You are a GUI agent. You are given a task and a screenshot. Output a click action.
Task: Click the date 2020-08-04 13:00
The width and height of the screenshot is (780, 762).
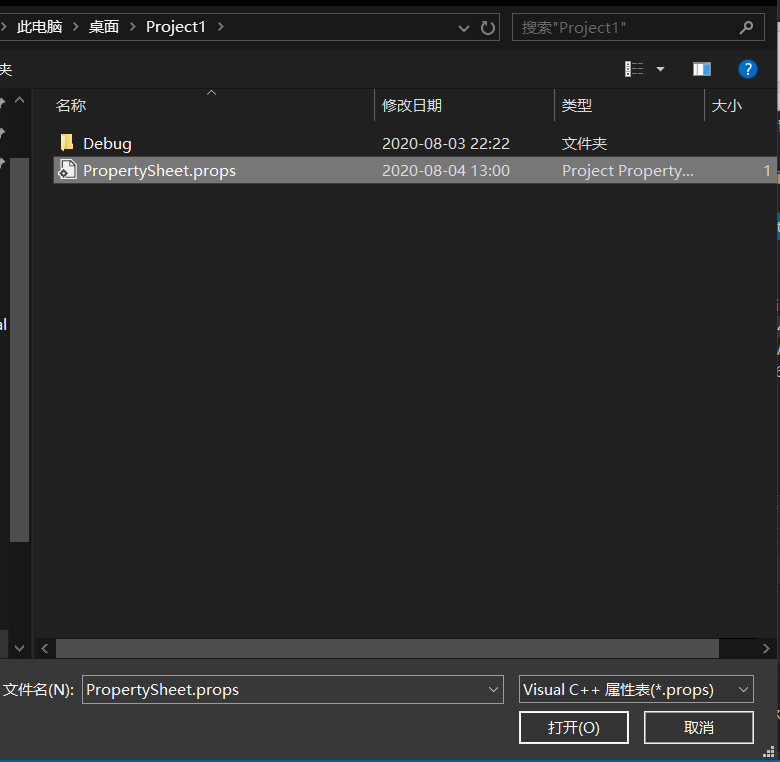[446, 171]
